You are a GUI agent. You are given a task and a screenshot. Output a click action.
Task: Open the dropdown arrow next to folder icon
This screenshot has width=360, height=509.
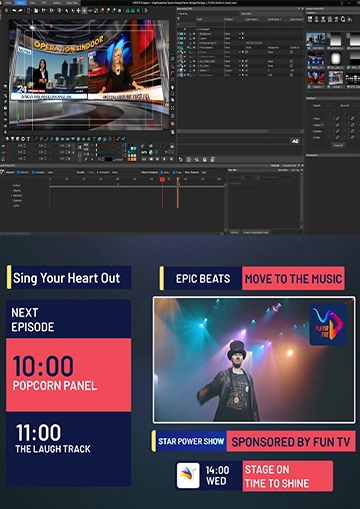point(39,11)
